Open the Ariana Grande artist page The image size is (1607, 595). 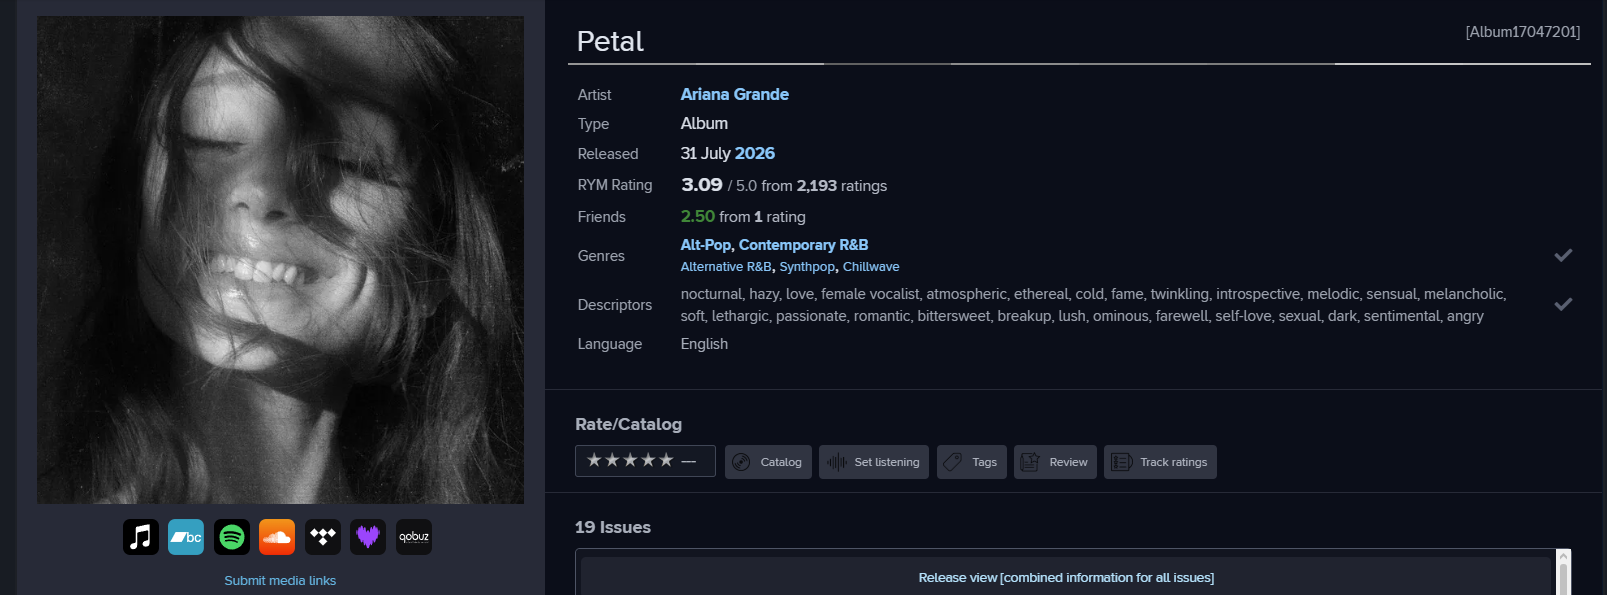[x=735, y=94]
